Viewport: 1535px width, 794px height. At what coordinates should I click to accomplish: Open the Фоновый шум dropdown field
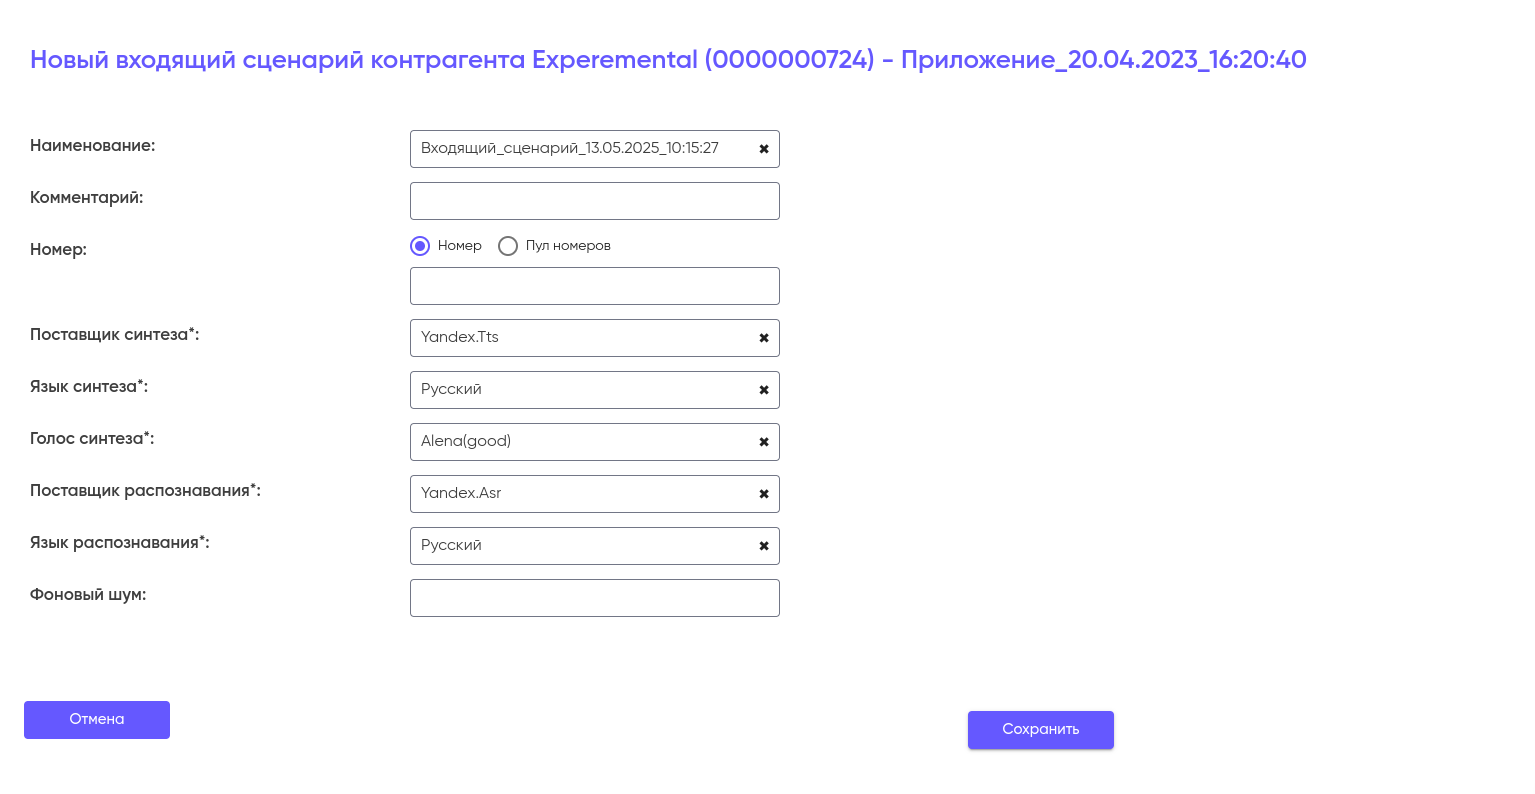pyautogui.click(x=594, y=598)
